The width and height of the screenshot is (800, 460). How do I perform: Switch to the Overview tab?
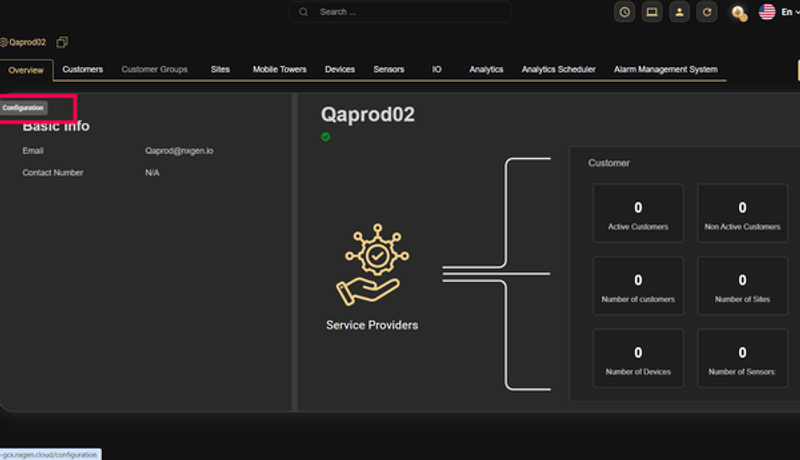click(26, 70)
